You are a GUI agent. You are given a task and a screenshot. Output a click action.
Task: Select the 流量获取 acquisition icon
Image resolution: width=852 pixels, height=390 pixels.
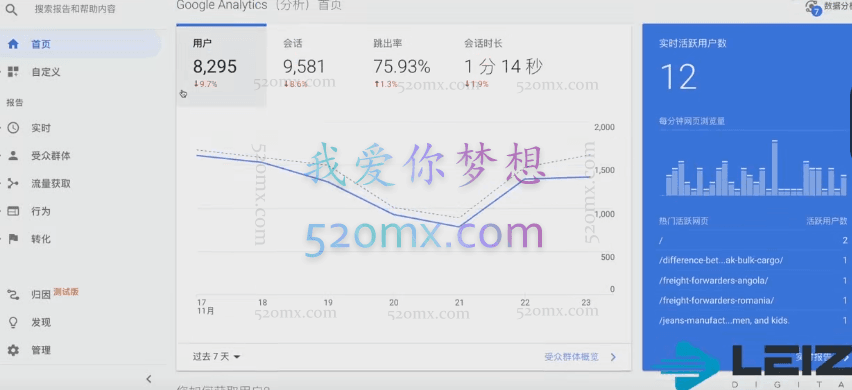coord(13,184)
